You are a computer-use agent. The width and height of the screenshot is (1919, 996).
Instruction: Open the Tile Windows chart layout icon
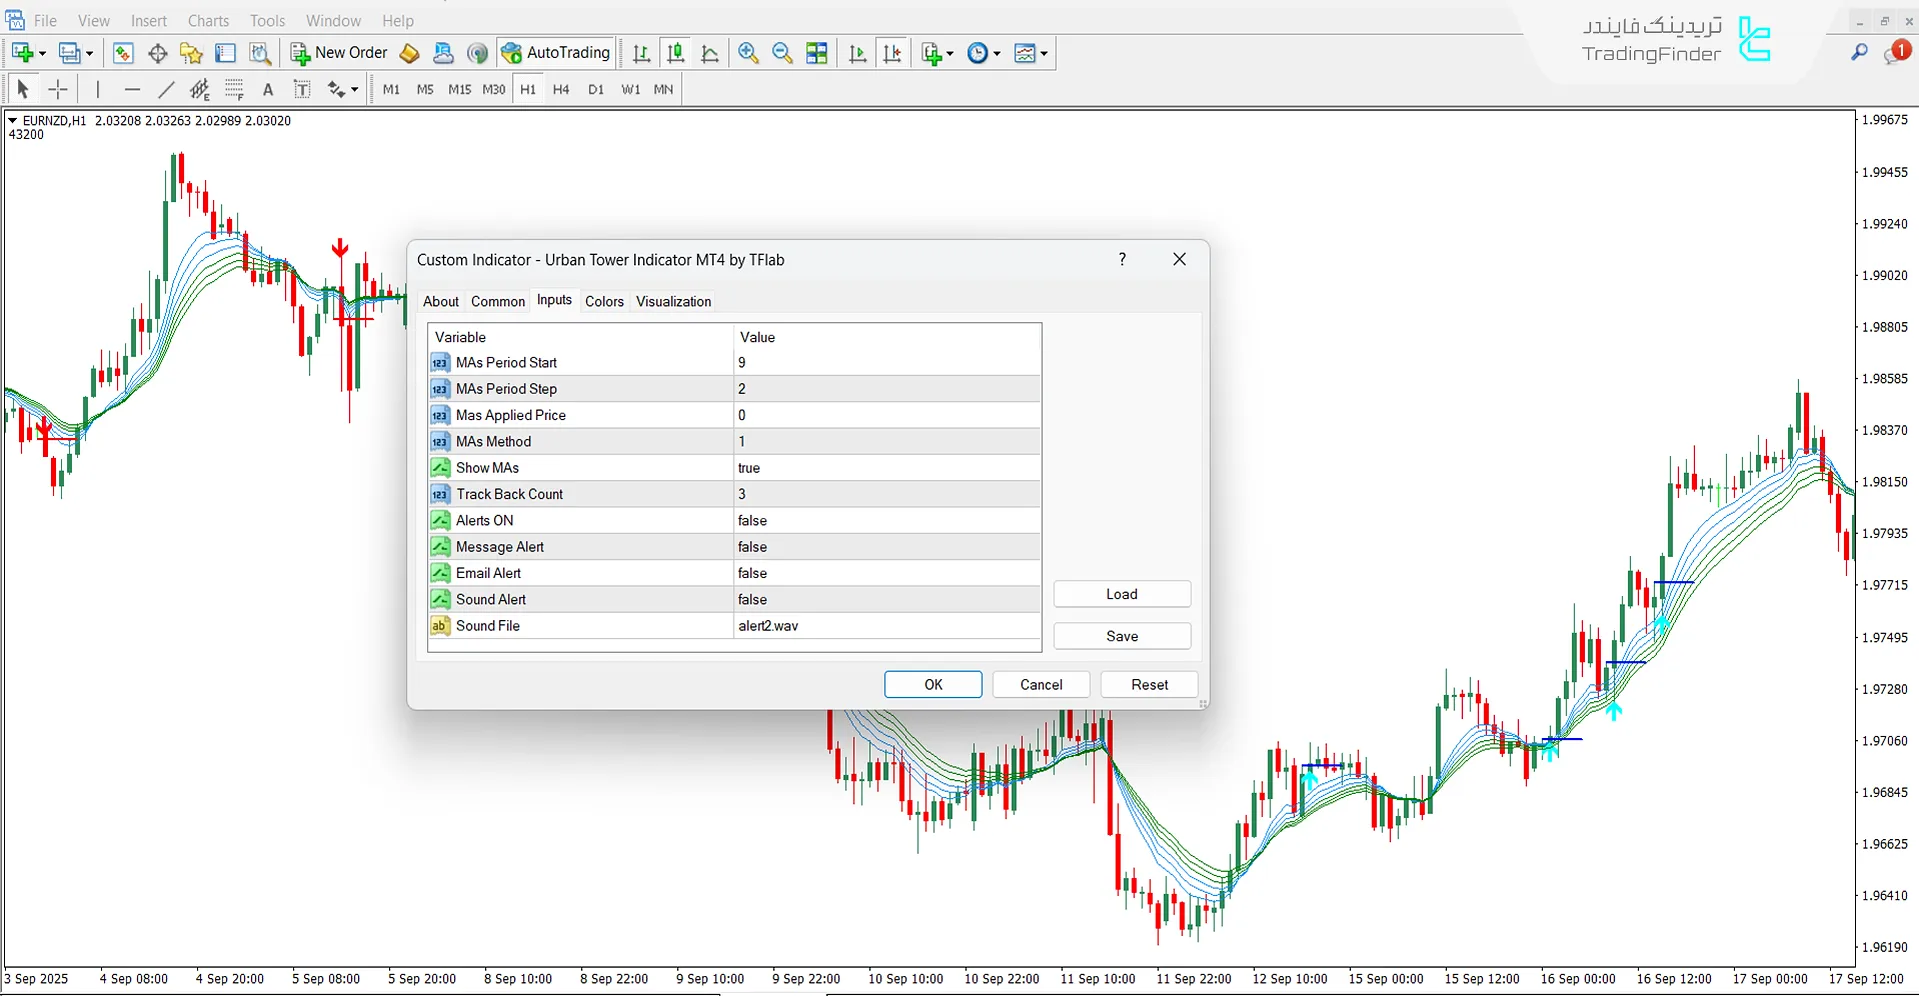click(817, 54)
